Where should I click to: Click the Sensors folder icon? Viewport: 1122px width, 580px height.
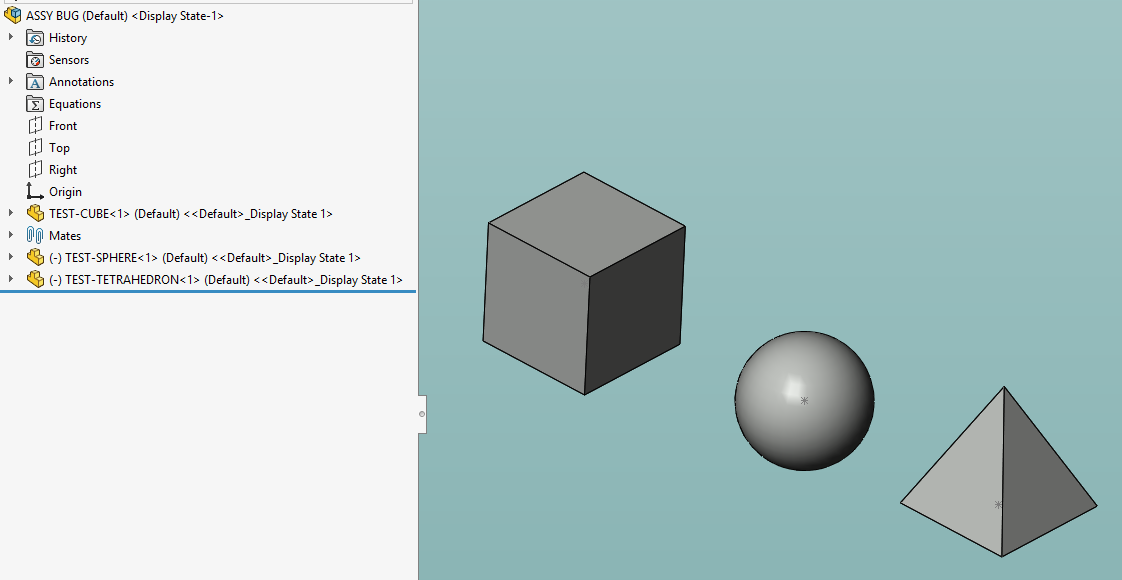click(x=35, y=60)
